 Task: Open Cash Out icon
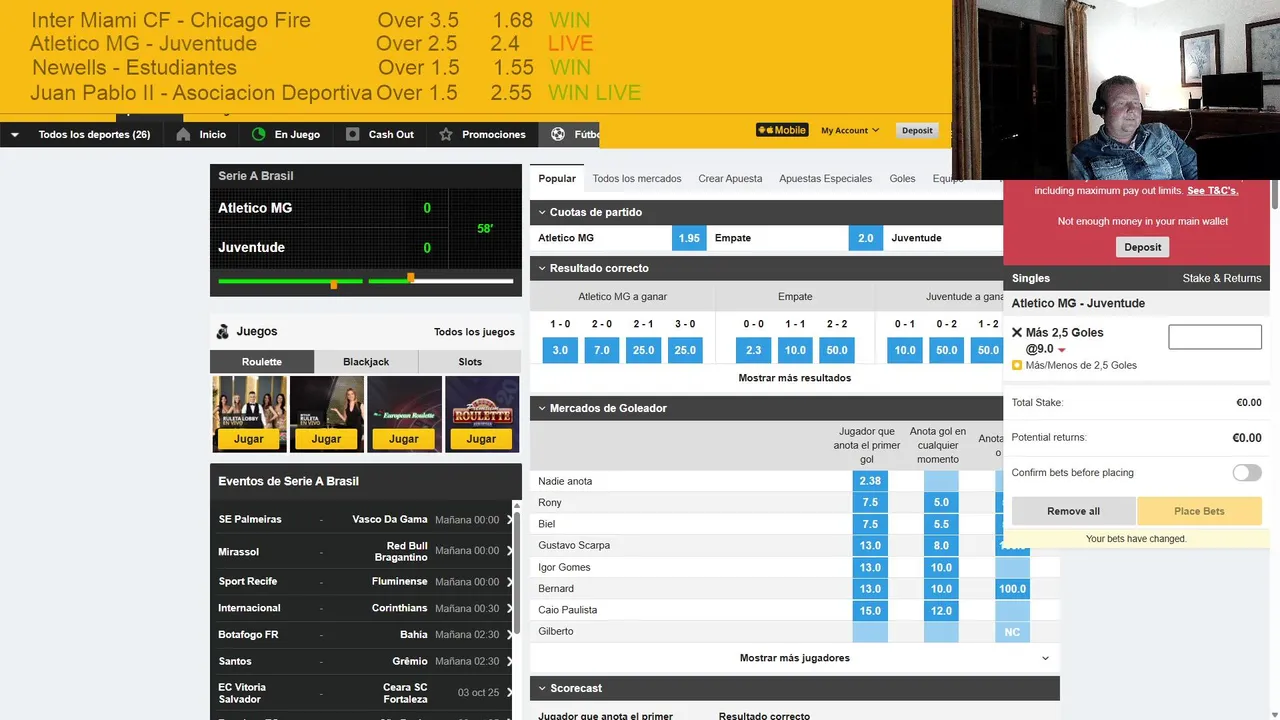(352, 134)
